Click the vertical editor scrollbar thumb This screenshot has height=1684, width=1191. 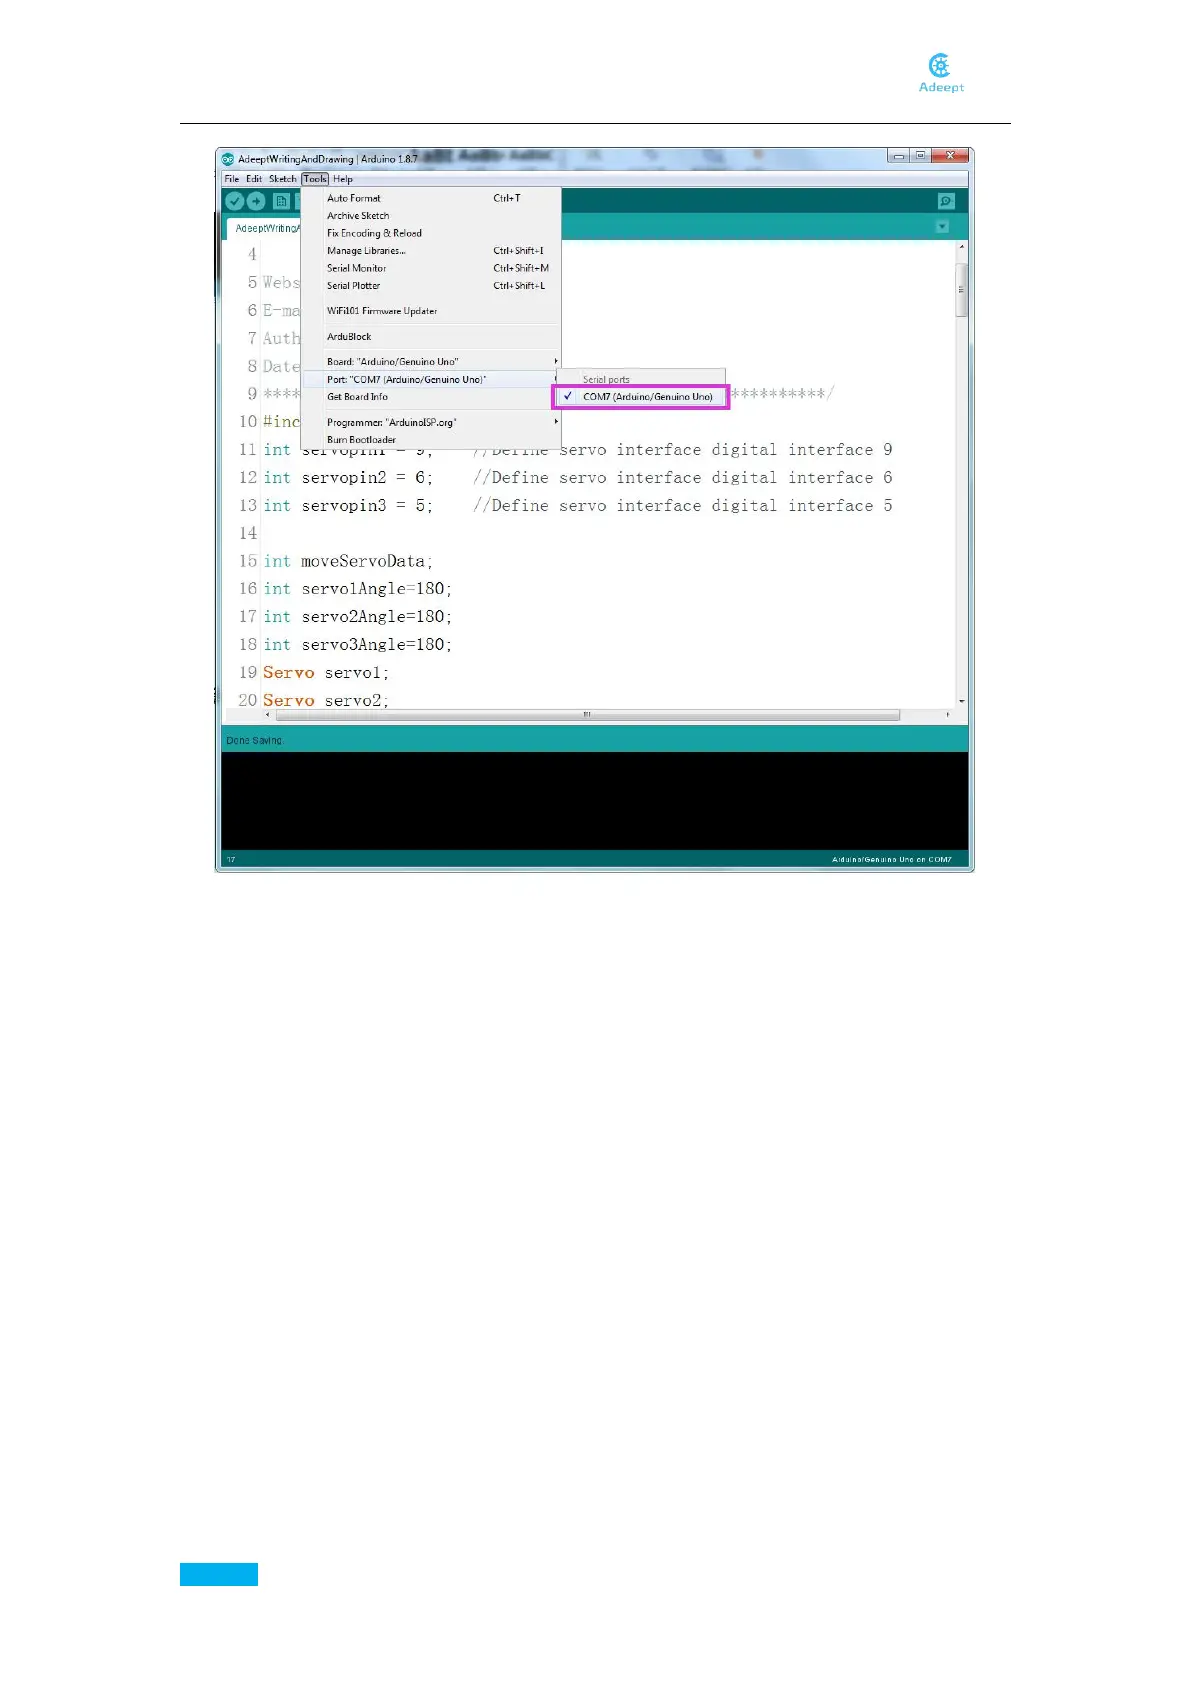(961, 290)
